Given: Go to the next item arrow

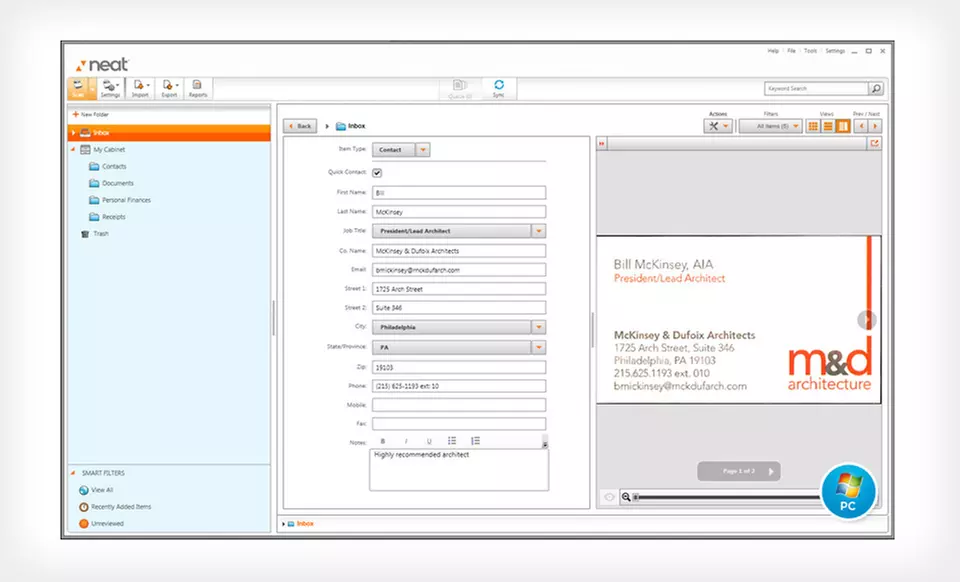Looking at the screenshot, I should (x=875, y=126).
